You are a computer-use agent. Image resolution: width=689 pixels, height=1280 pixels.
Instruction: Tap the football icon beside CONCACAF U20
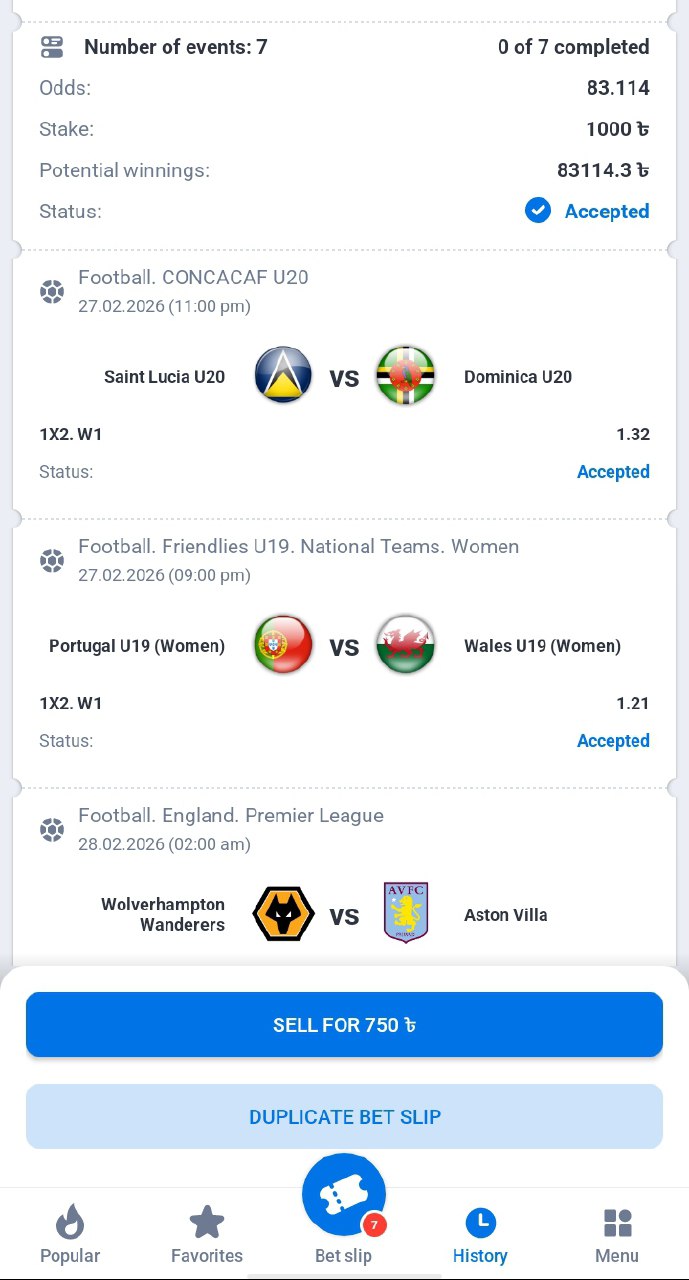(x=52, y=292)
